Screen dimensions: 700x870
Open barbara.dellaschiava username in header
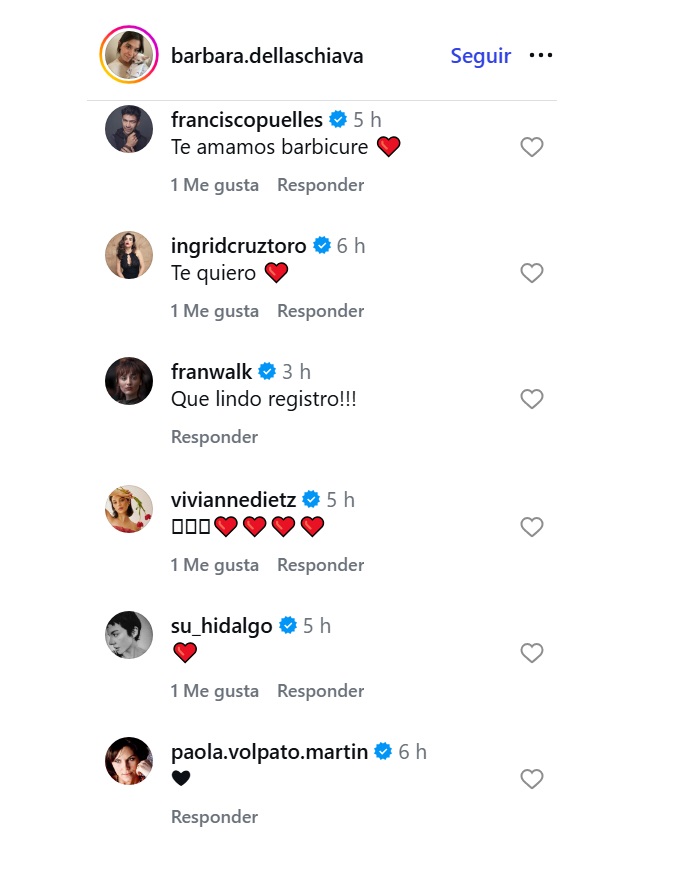click(267, 56)
